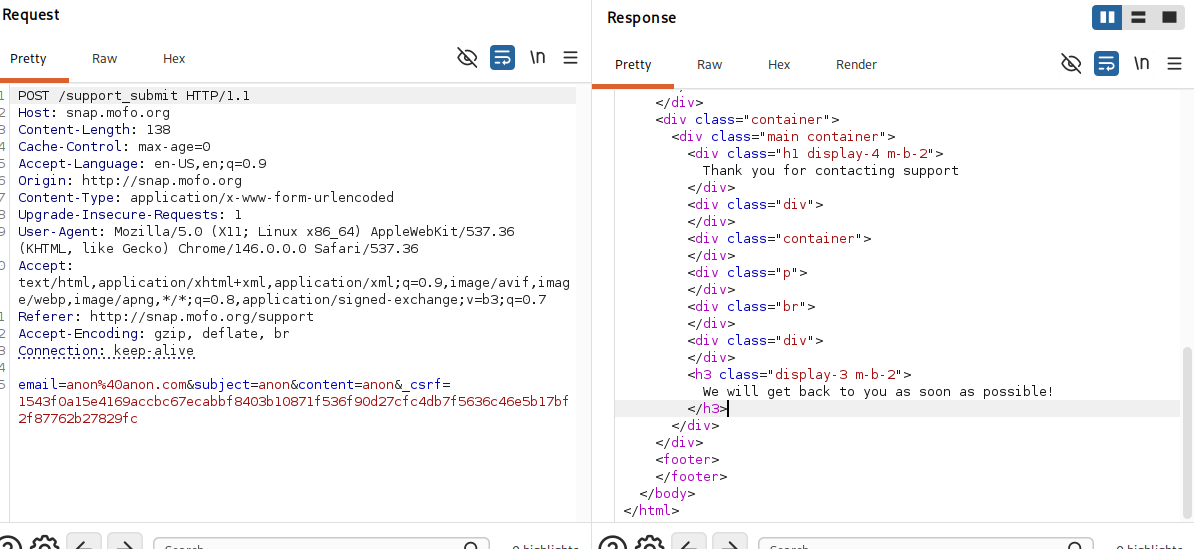Open the Response Hex tab
This screenshot has height=549, width=1194.
coord(778,65)
